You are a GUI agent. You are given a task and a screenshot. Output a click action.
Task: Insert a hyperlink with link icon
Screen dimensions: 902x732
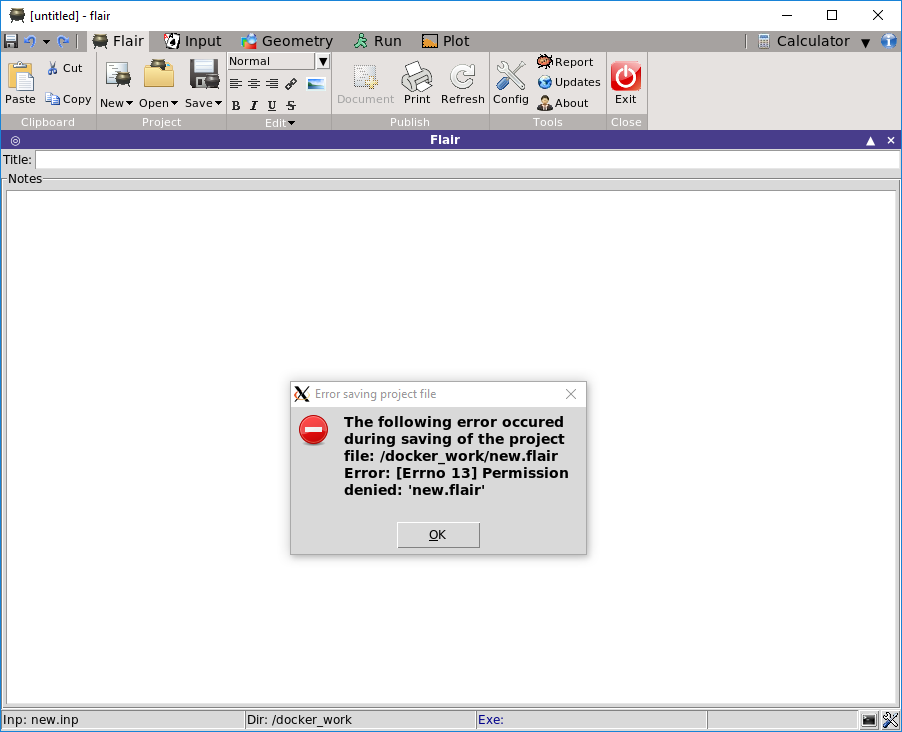[291, 84]
